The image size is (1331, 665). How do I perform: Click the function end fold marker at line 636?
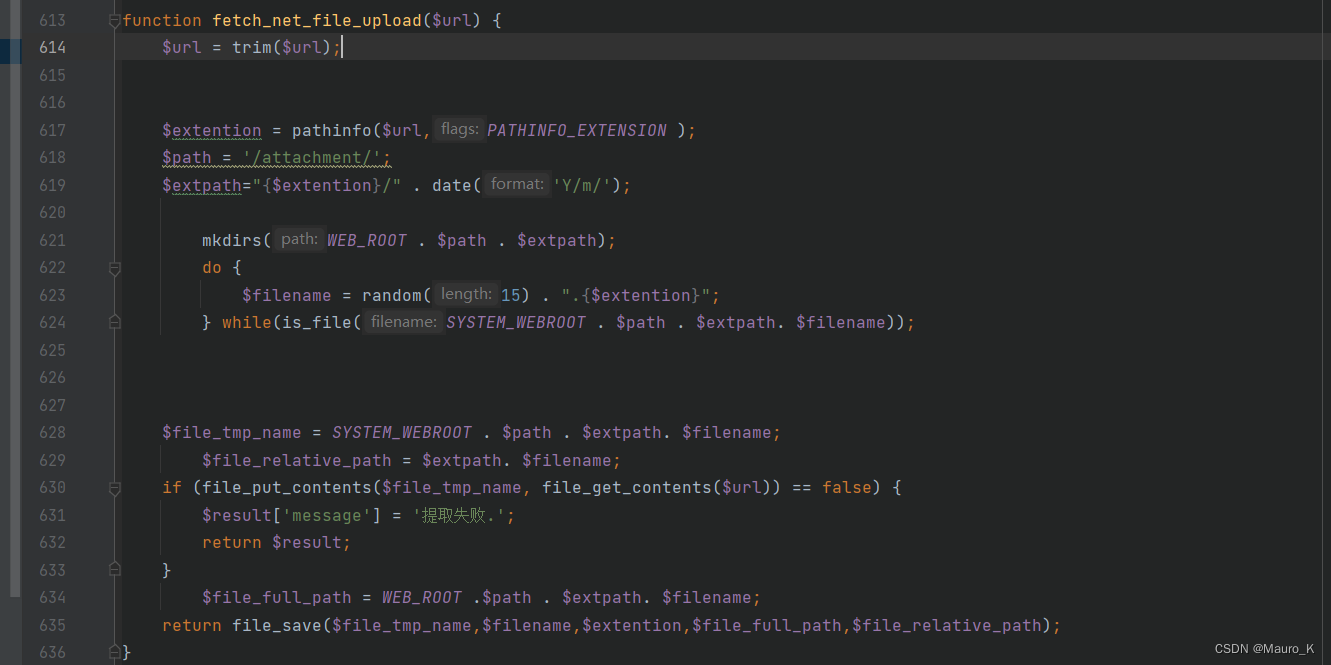(x=114, y=652)
